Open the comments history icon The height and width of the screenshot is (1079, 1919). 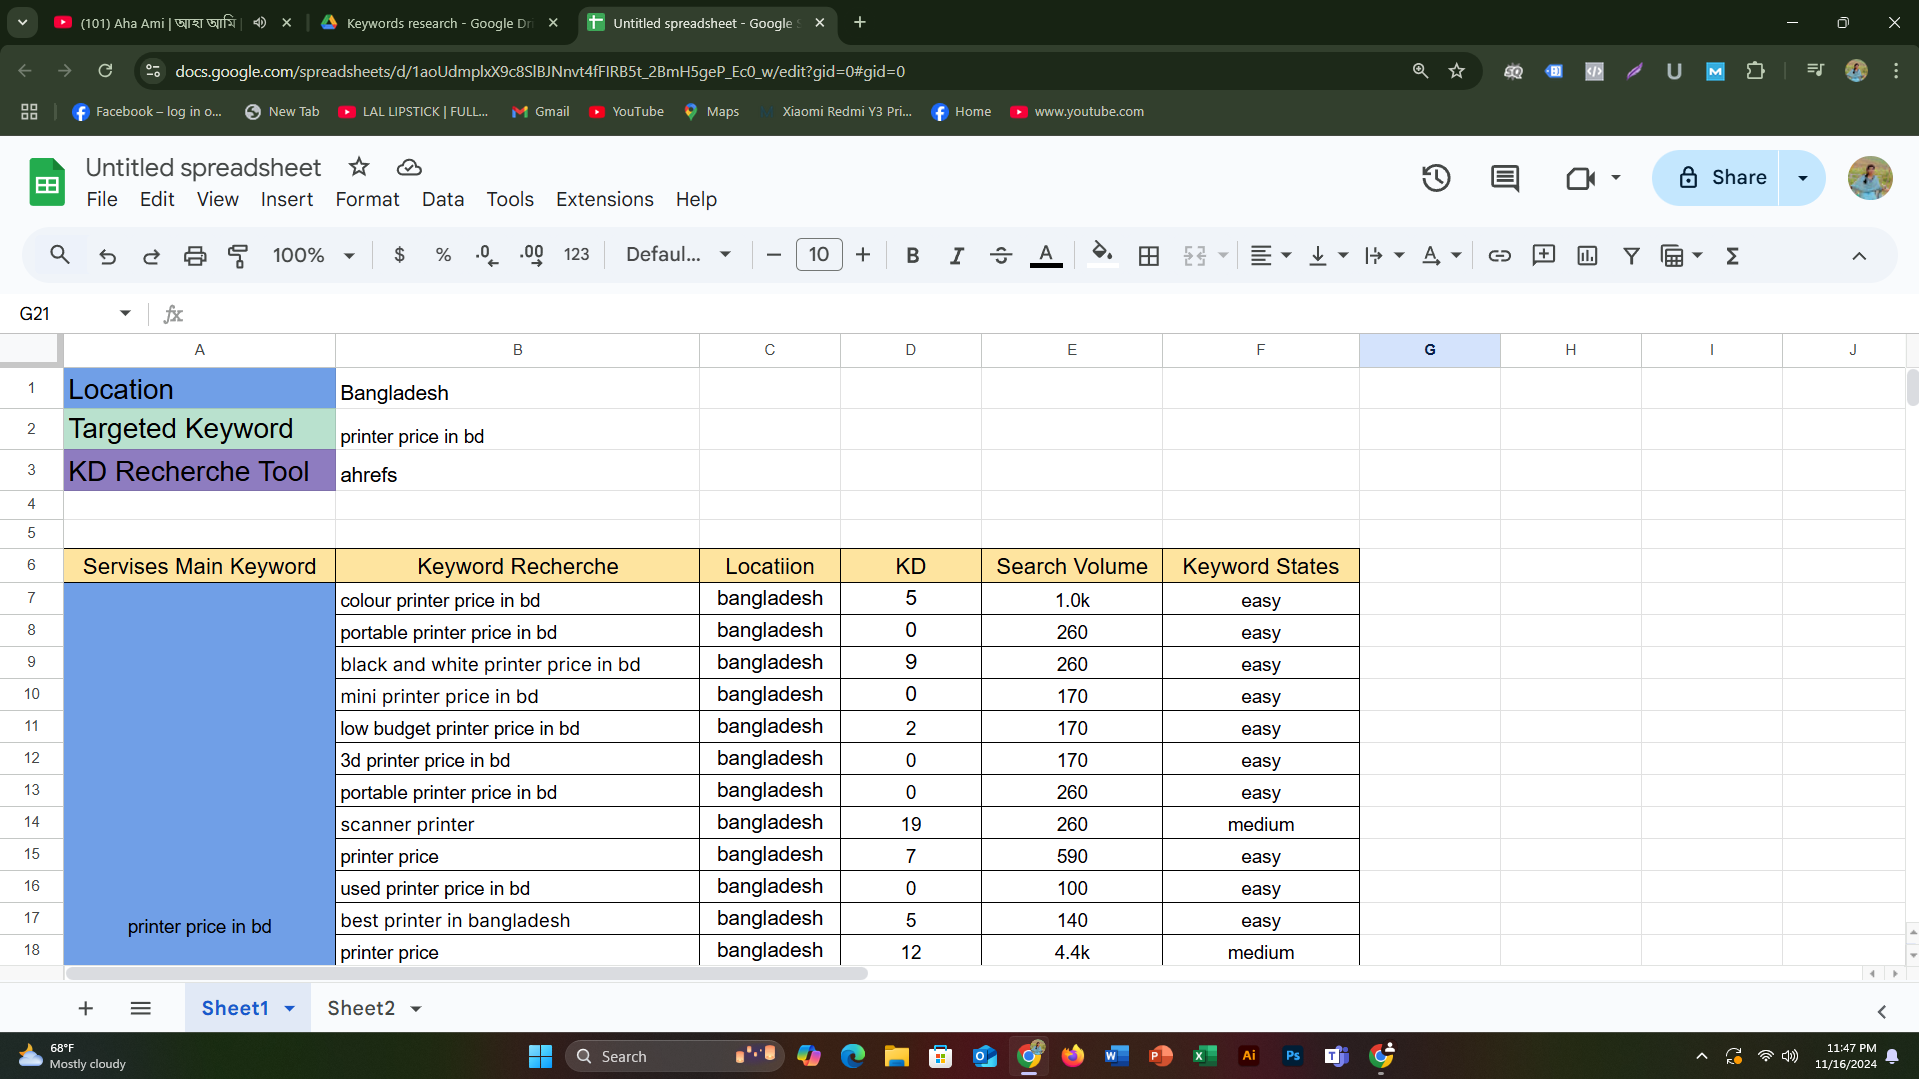pos(1504,178)
